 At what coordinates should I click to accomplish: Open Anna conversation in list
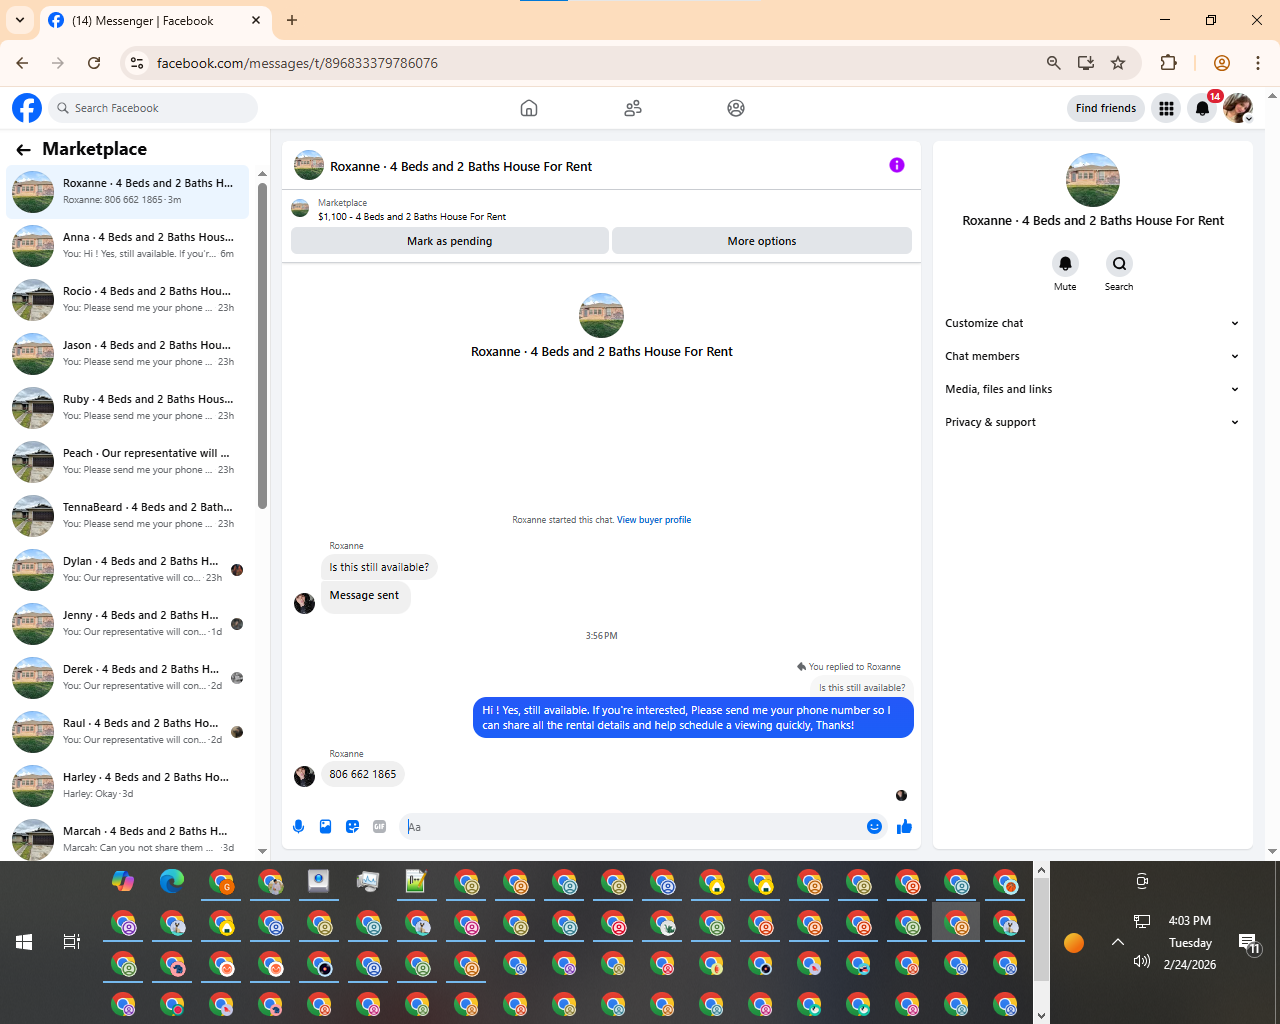click(128, 245)
